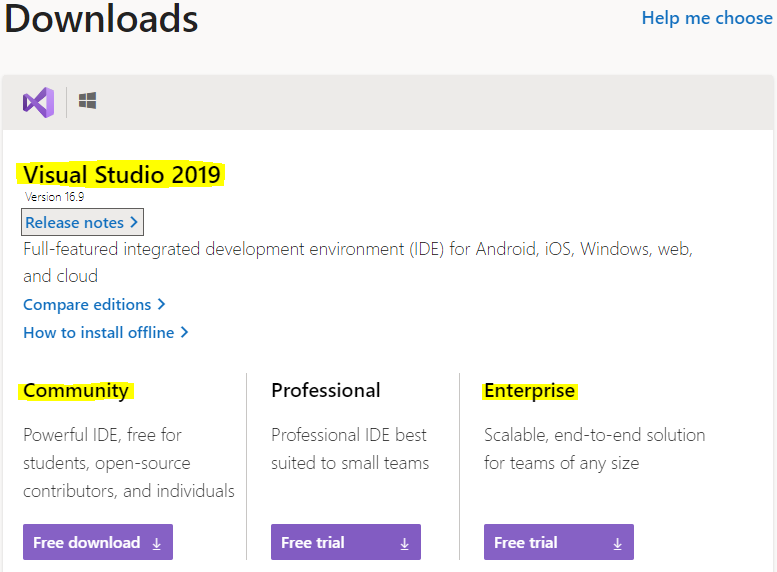Open Release notes link
This screenshot has height=572, width=777.
(82, 222)
